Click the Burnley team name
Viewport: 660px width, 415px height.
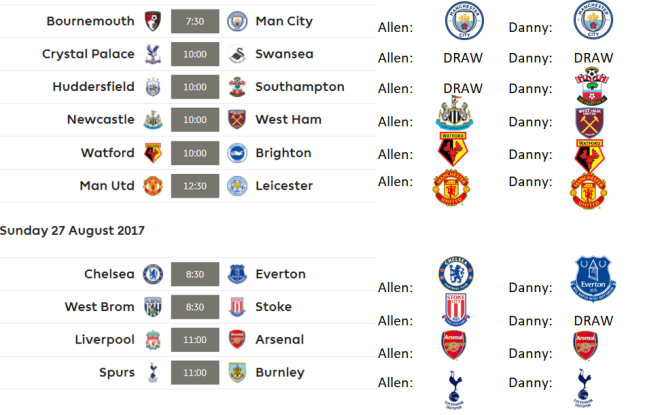(280, 373)
